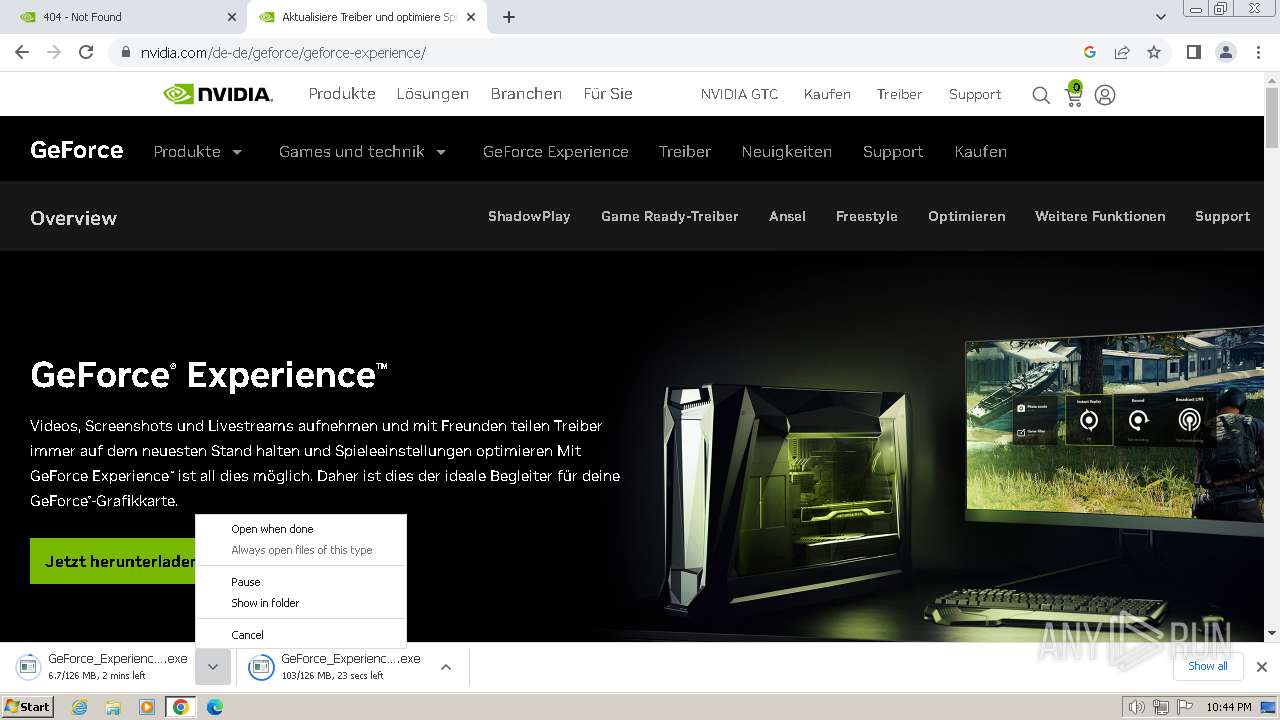This screenshot has width=1280, height=720.
Task: Jump to the Optimieren section
Action: 967,216
